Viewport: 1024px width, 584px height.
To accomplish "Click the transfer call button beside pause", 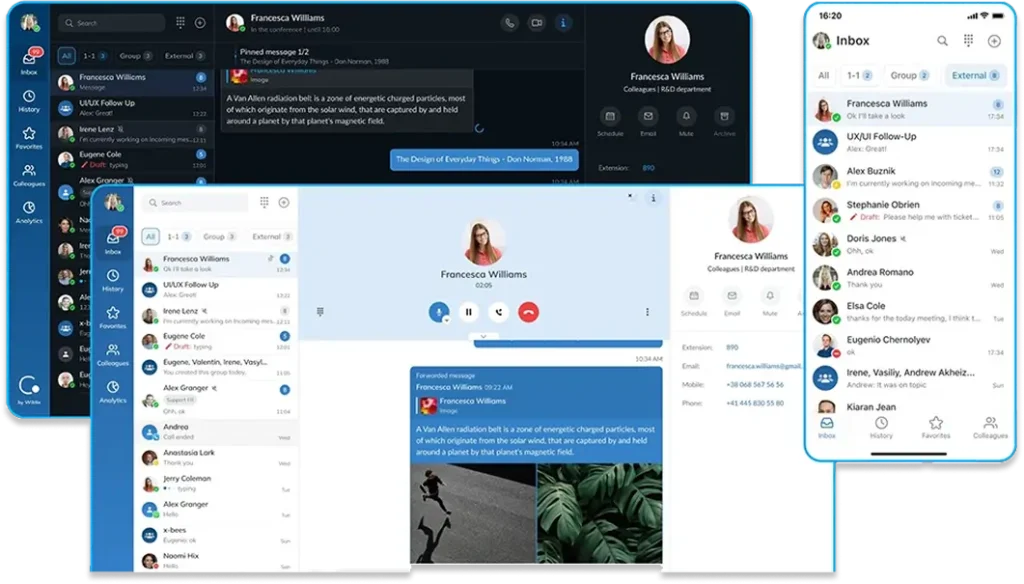I will point(498,312).
